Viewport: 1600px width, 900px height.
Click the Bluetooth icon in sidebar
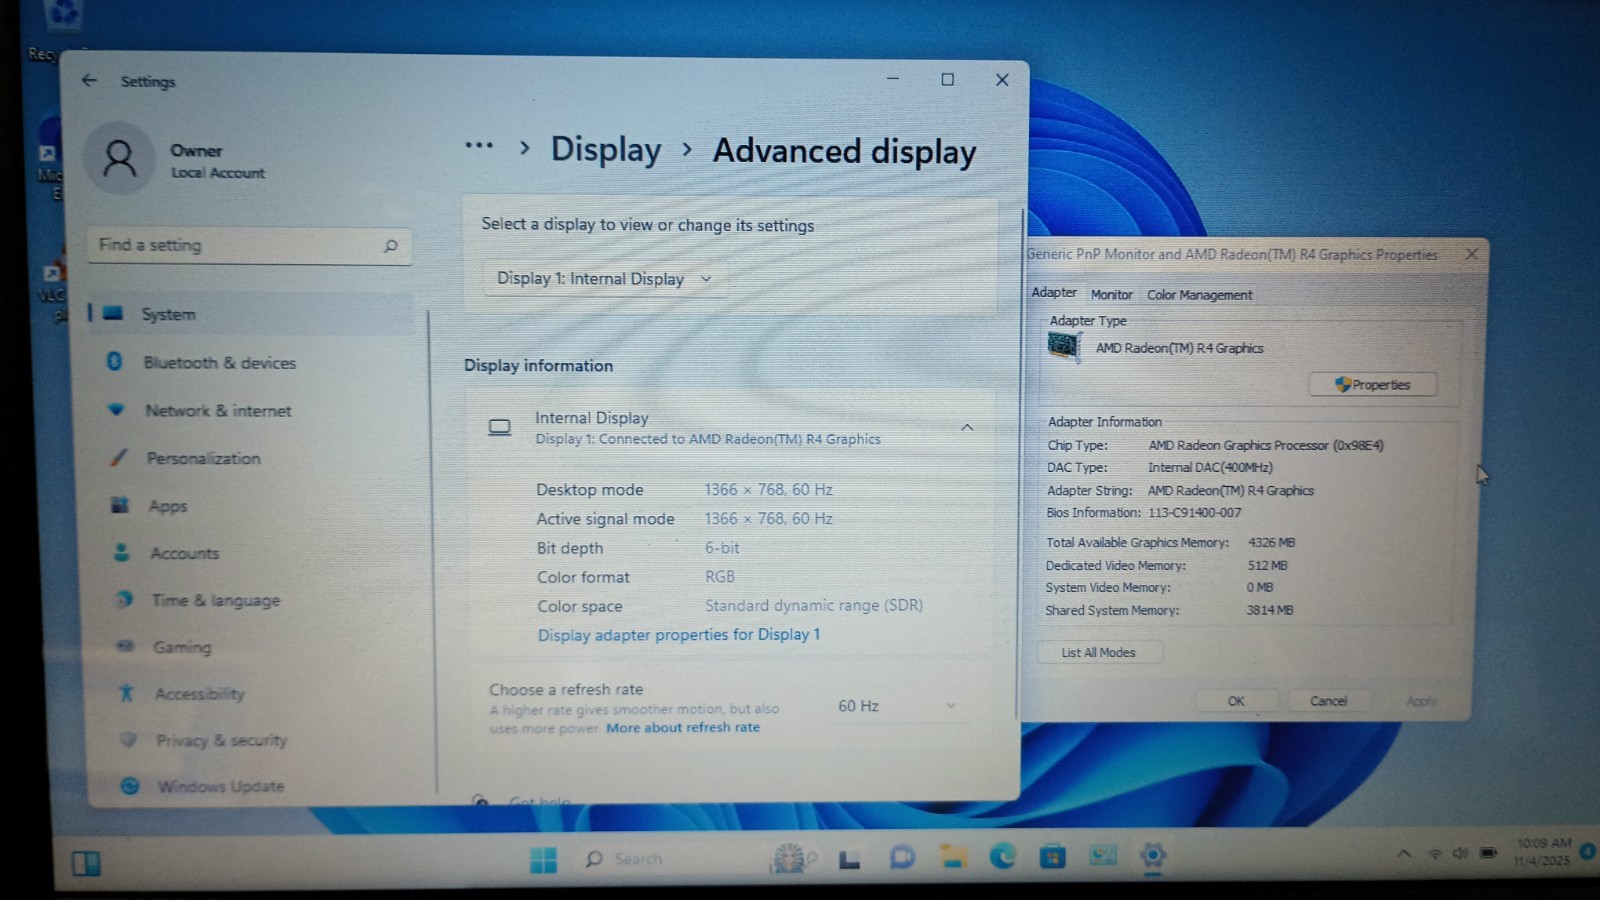pos(114,361)
